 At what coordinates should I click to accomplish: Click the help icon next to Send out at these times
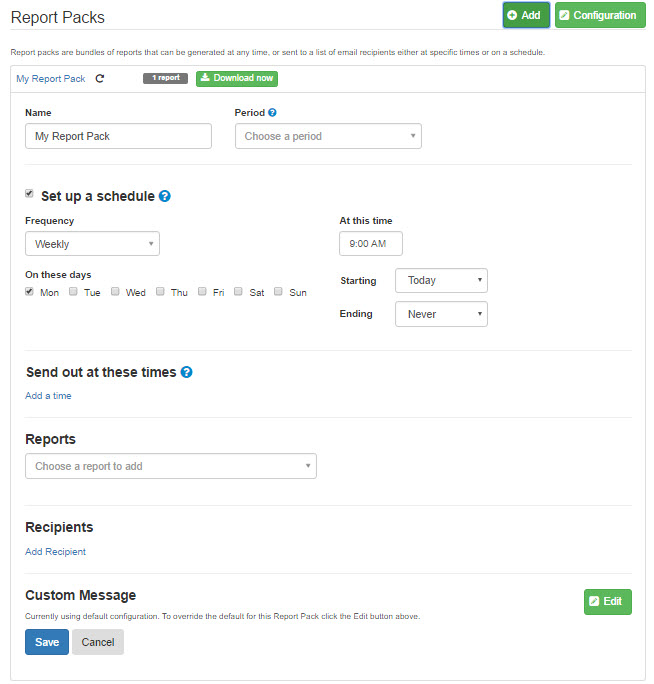(x=186, y=372)
